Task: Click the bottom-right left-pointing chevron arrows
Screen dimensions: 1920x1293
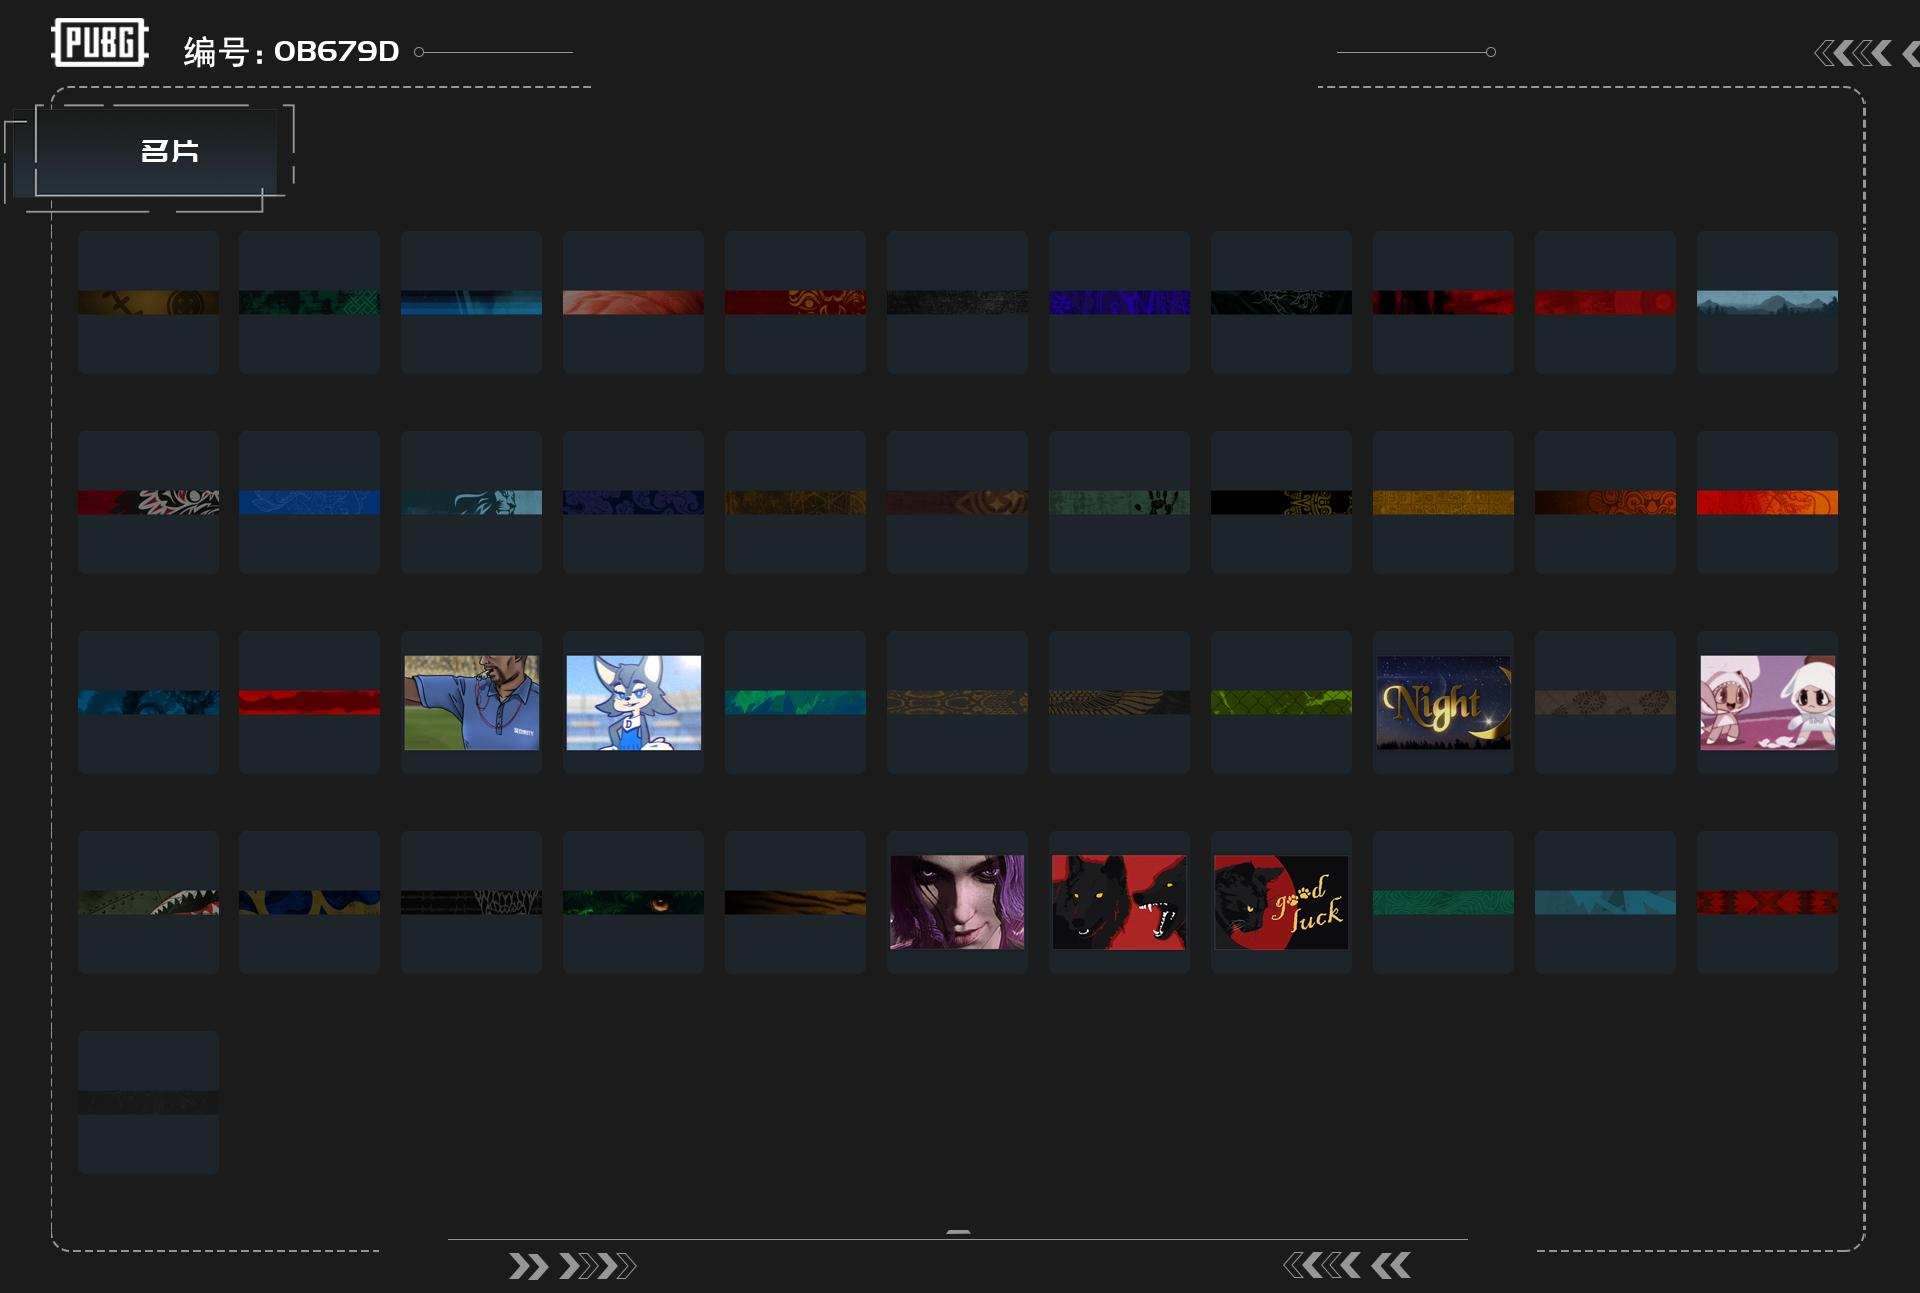Action: [x=1347, y=1266]
